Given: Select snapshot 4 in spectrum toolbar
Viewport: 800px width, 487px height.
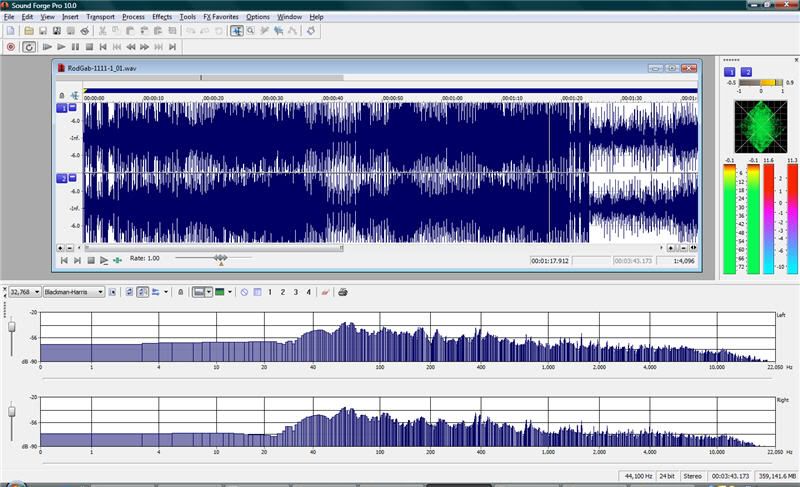Looking at the screenshot, I should tap(308, 292).
